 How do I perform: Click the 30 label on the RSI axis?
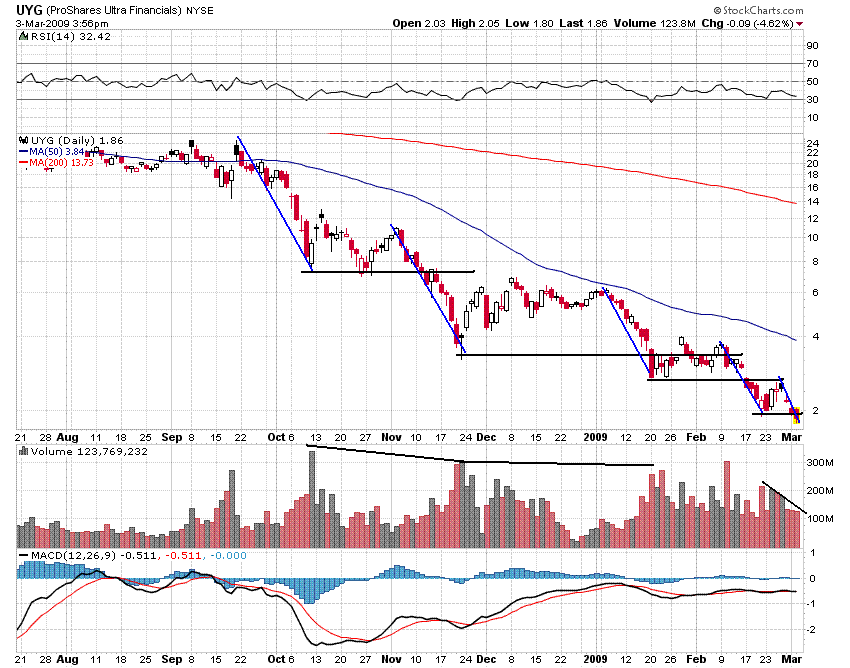point(812,100)
